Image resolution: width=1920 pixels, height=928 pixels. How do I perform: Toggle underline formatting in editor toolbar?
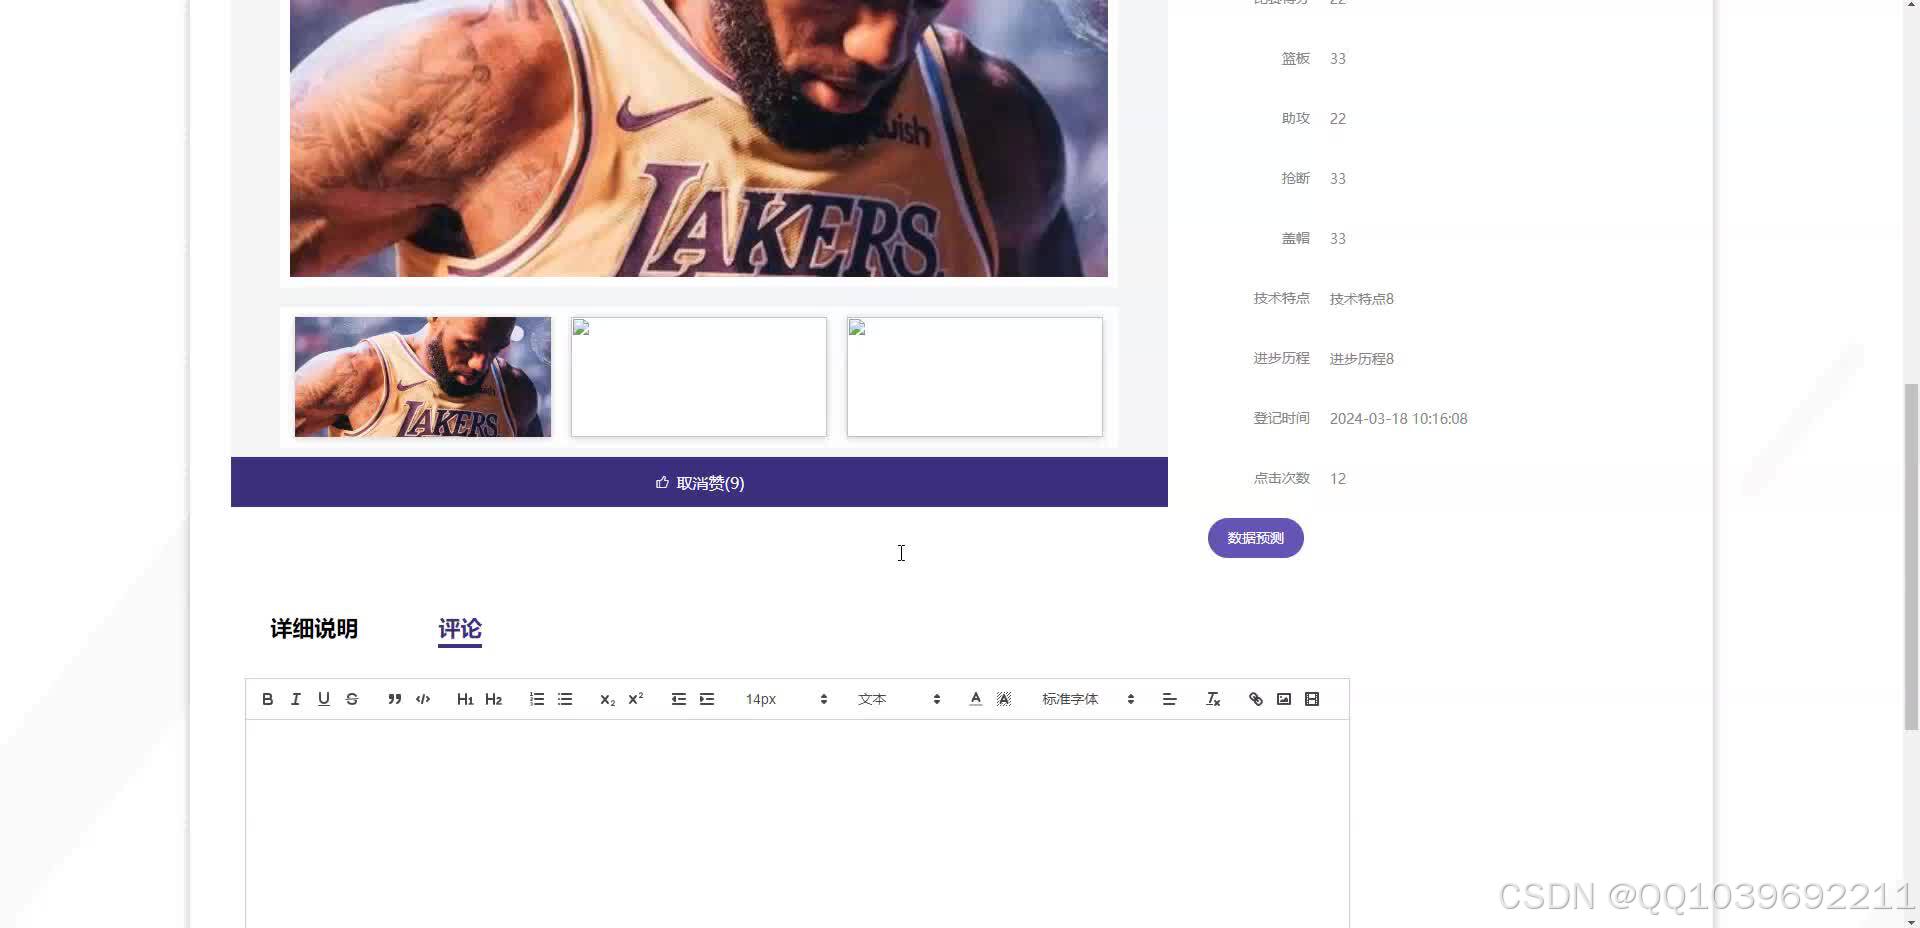[323, 699]
